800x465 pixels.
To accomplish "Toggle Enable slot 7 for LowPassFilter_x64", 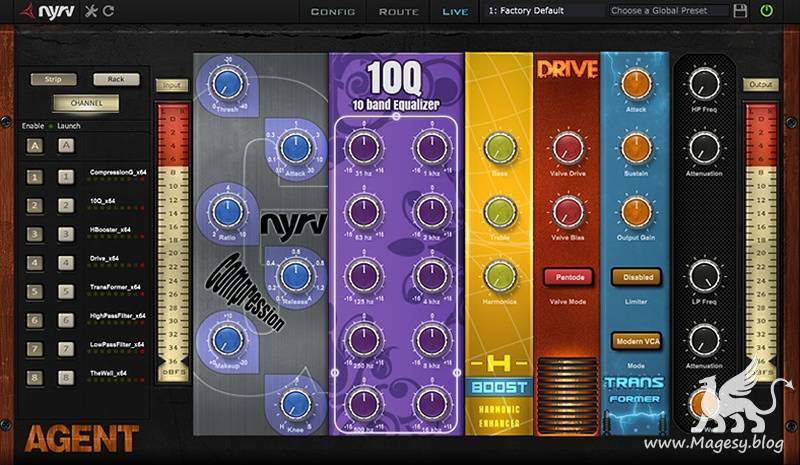I will click(x=35, y=349).
